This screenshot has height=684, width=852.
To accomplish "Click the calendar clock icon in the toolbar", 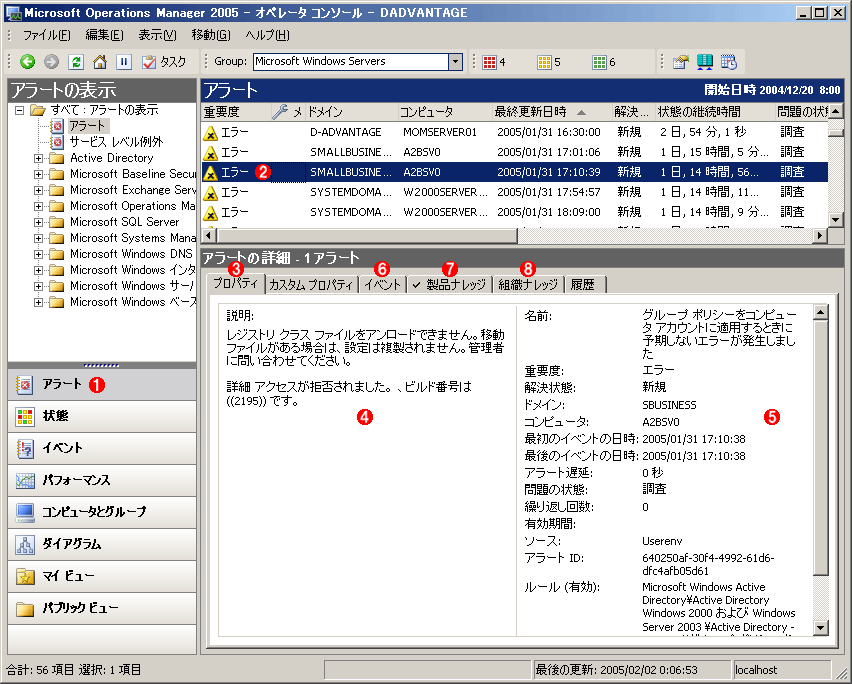I will tap(729, 62).
